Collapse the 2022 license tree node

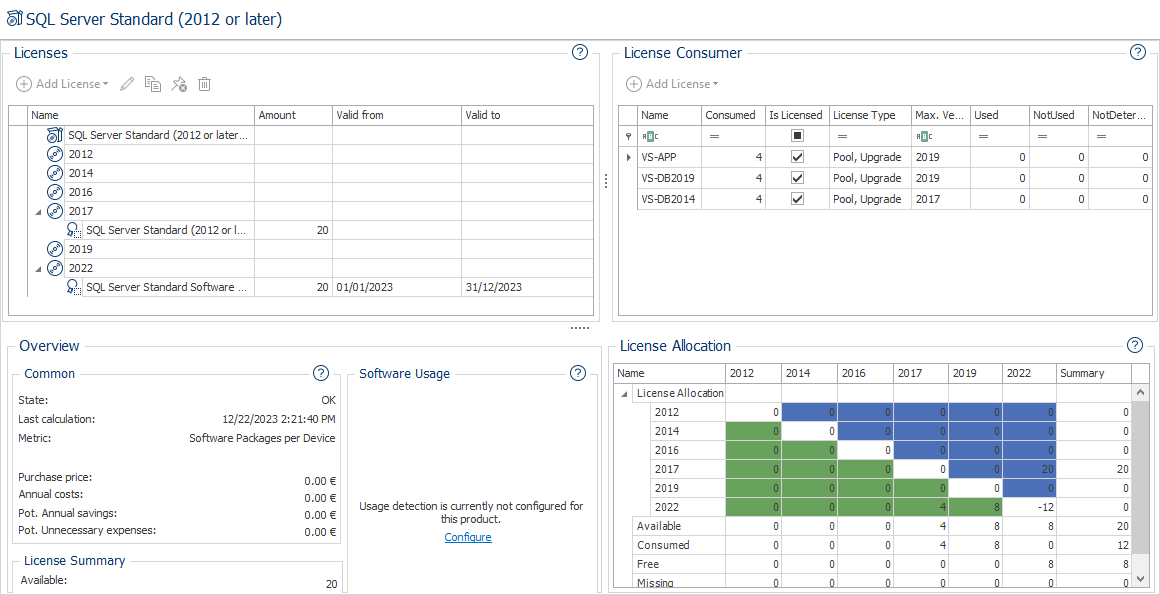[x=38, y=269]
